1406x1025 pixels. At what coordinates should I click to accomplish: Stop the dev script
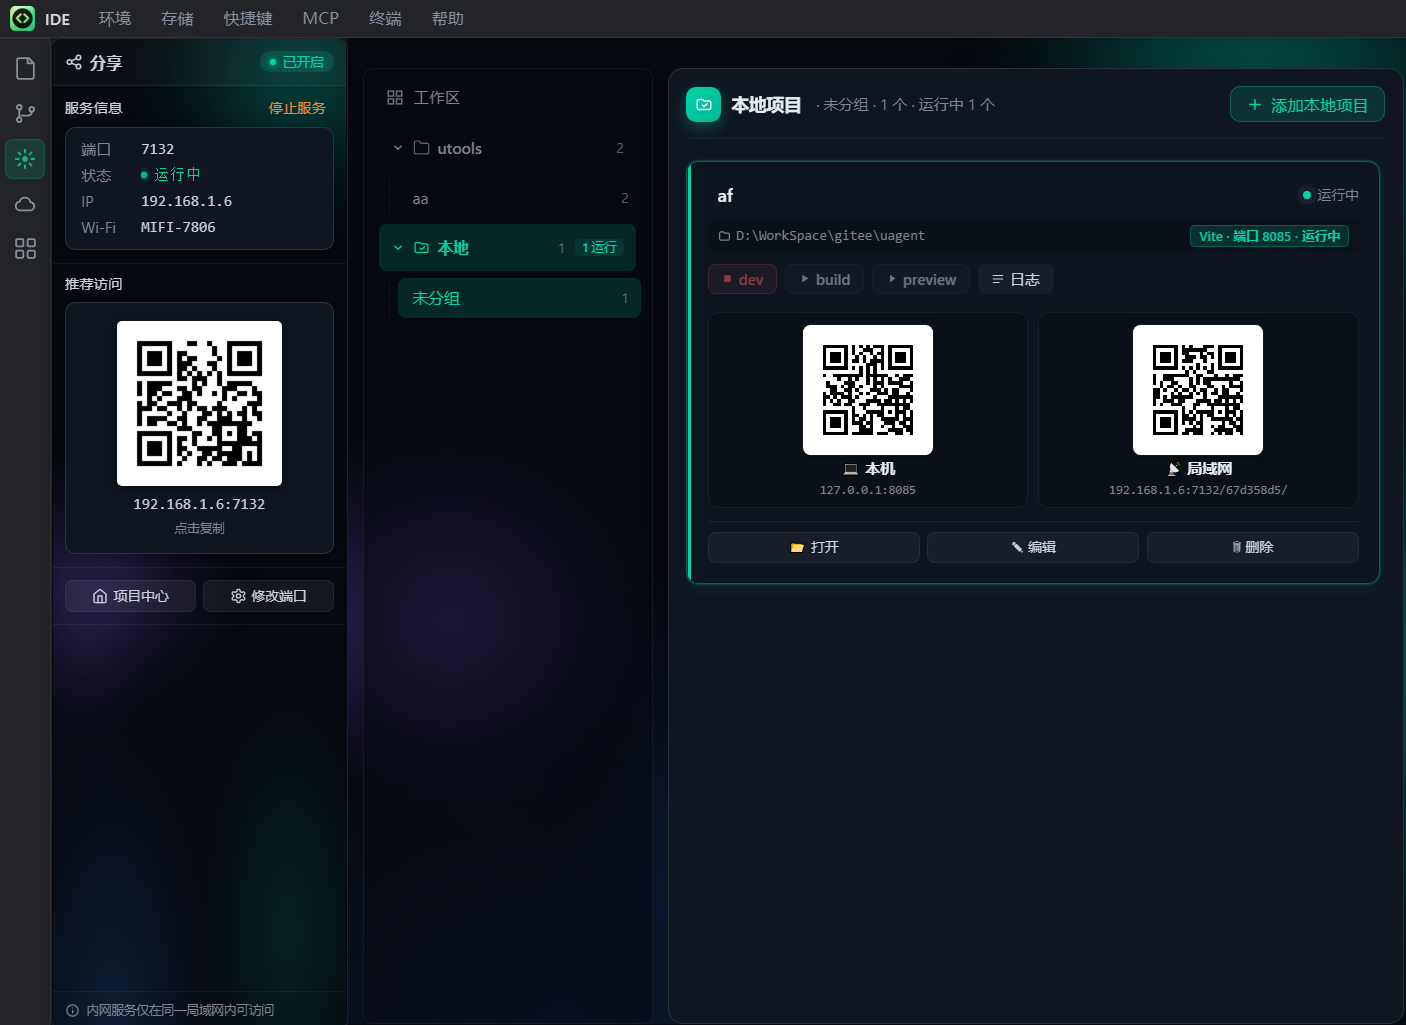[743, 279]
